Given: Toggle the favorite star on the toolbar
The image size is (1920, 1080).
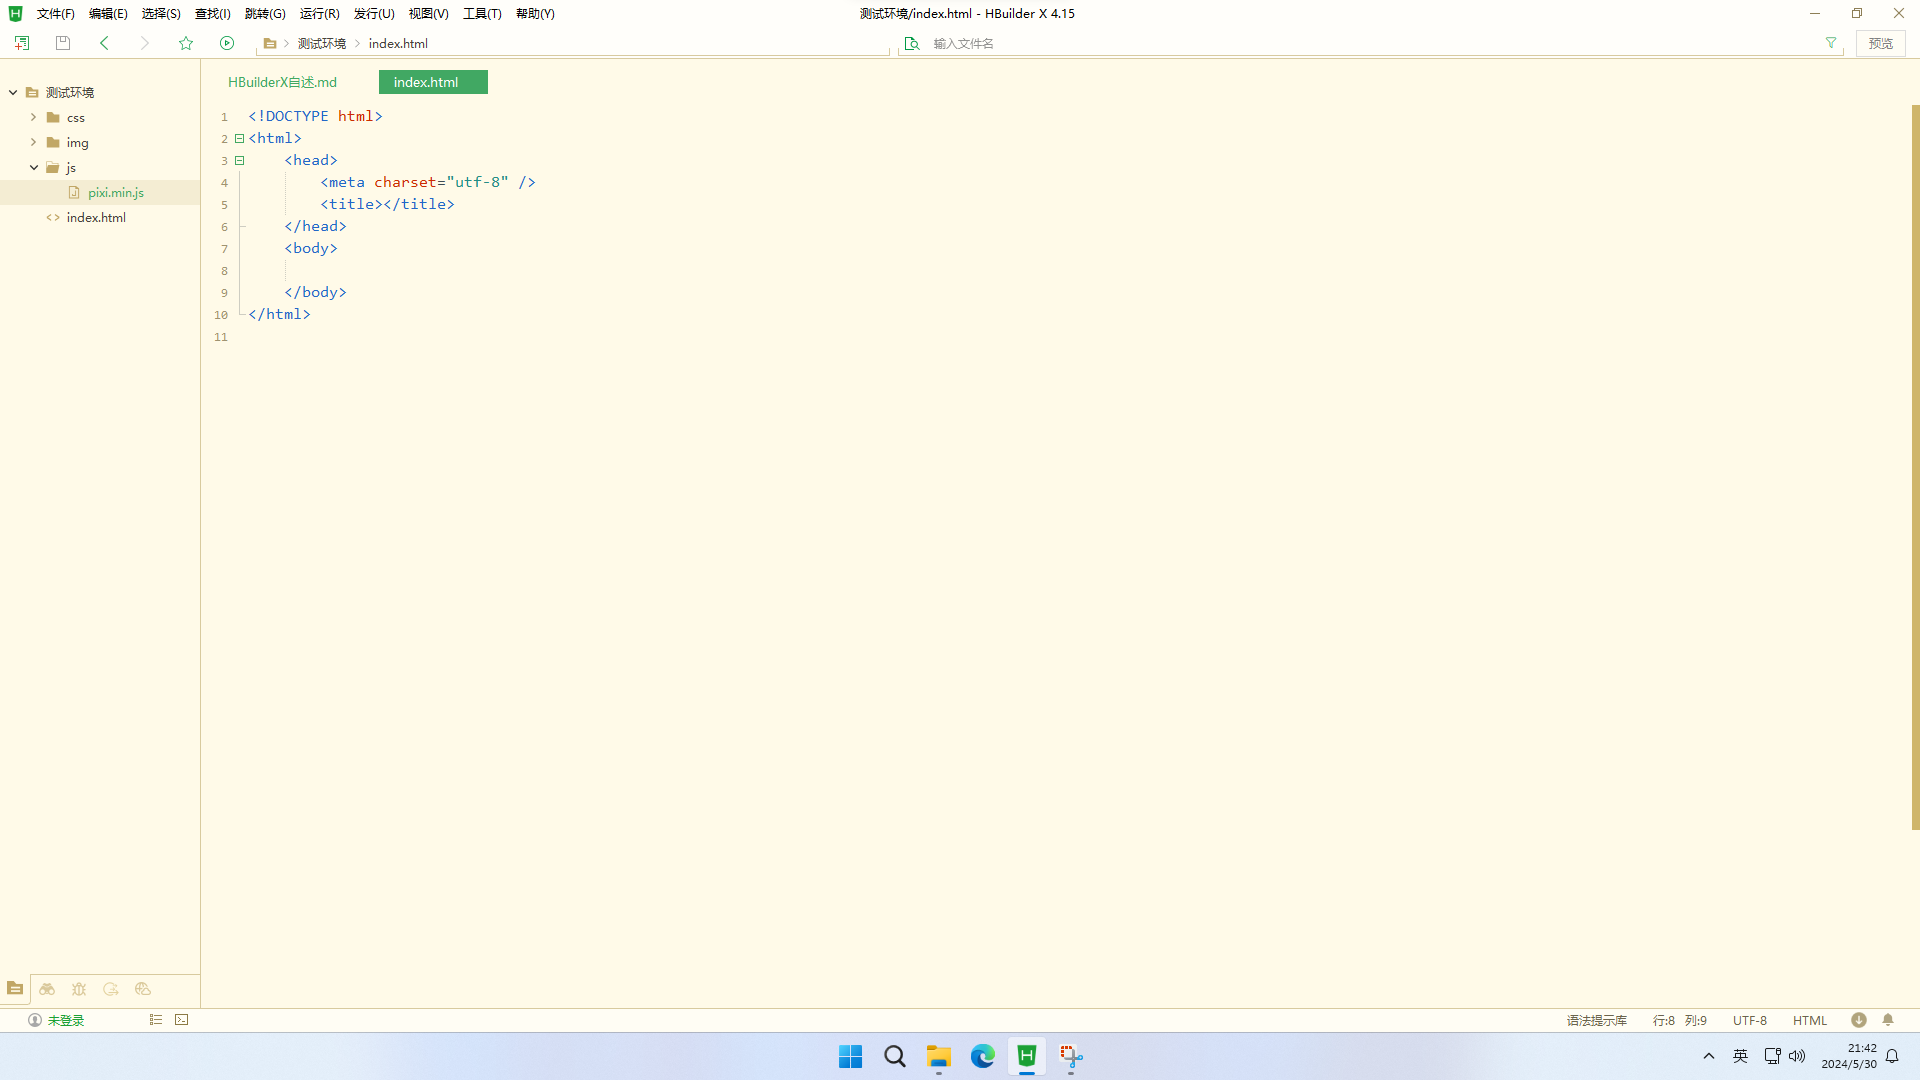Looking at the screenshot, I should click(x=186, y=43).
